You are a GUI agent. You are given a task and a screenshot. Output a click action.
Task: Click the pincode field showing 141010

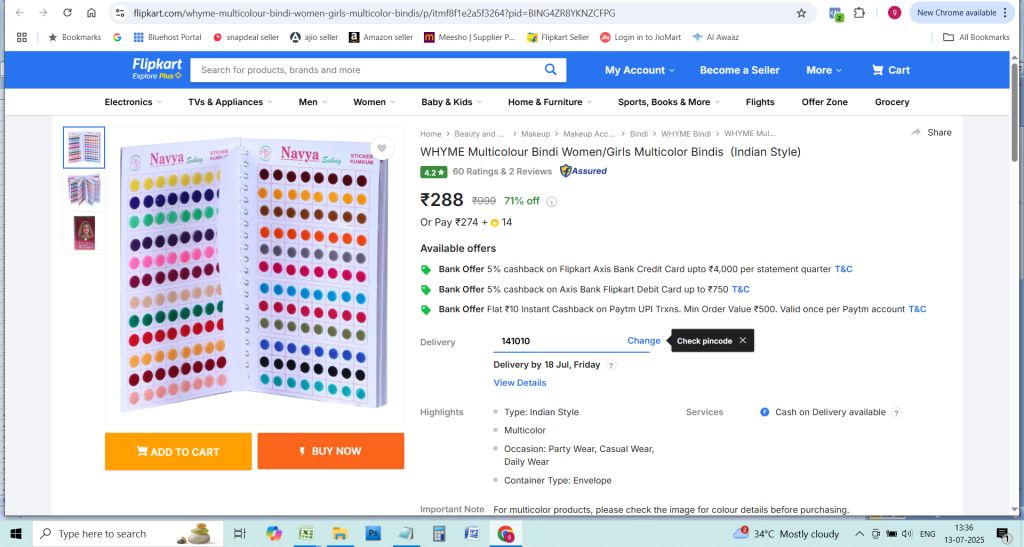point(559,341)
